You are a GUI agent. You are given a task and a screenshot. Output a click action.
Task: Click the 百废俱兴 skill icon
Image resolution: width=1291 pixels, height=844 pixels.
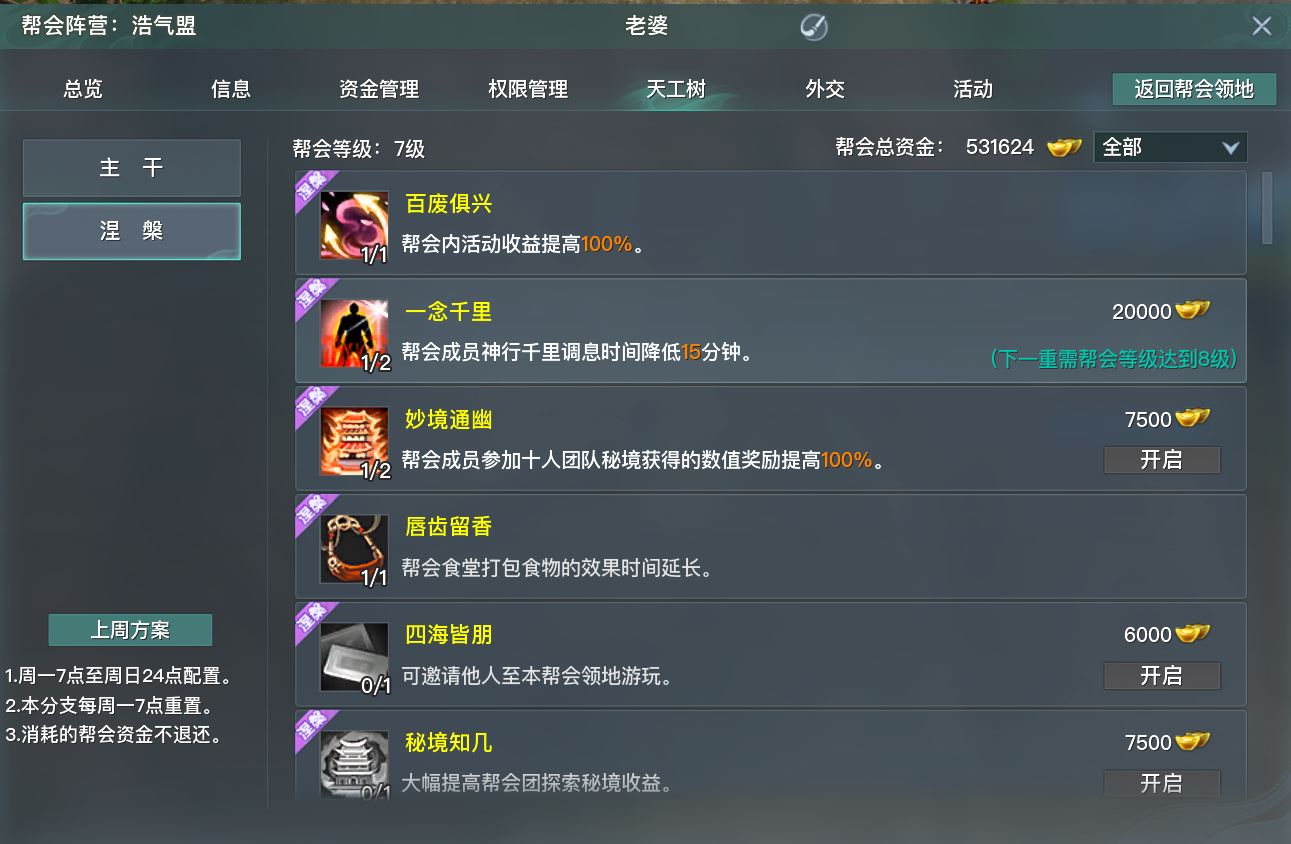tap(354, 225)
